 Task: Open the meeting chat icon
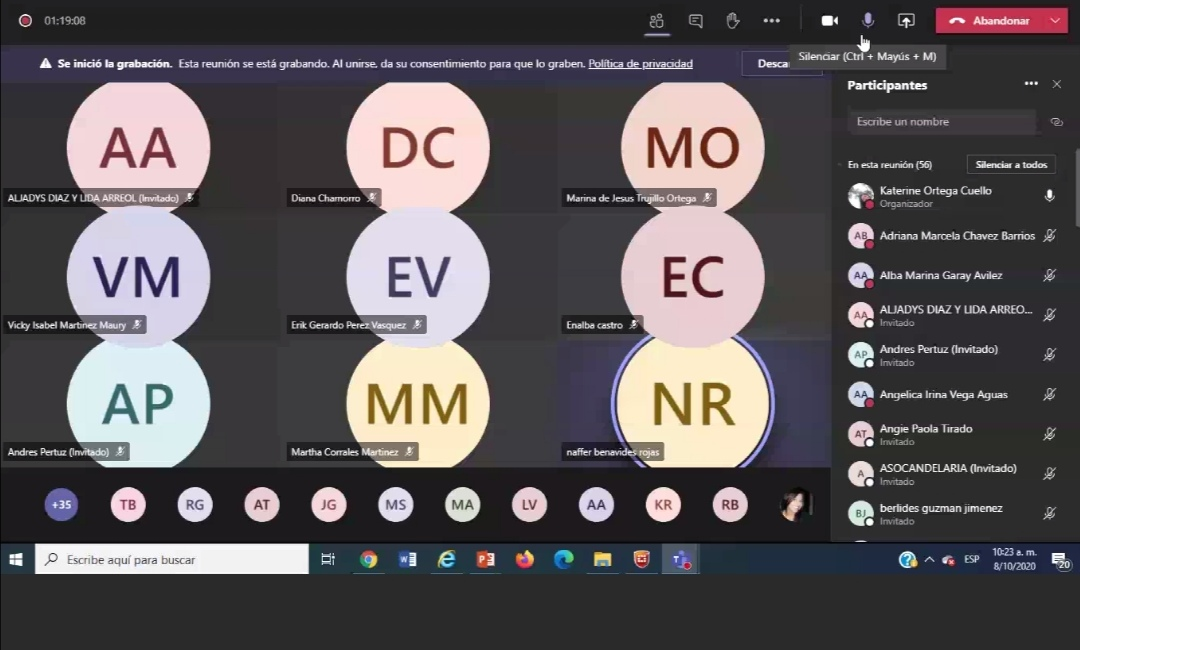pos(695,21)
